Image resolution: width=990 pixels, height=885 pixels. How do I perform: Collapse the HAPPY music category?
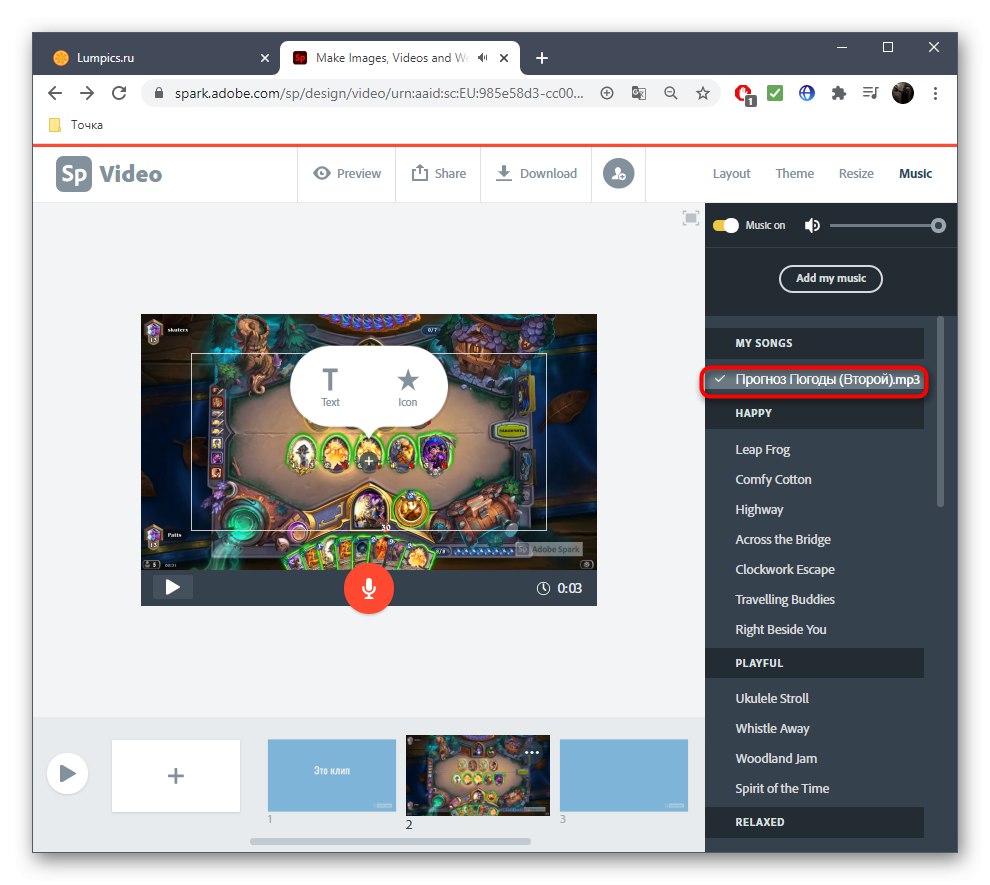tap(814, 413)
